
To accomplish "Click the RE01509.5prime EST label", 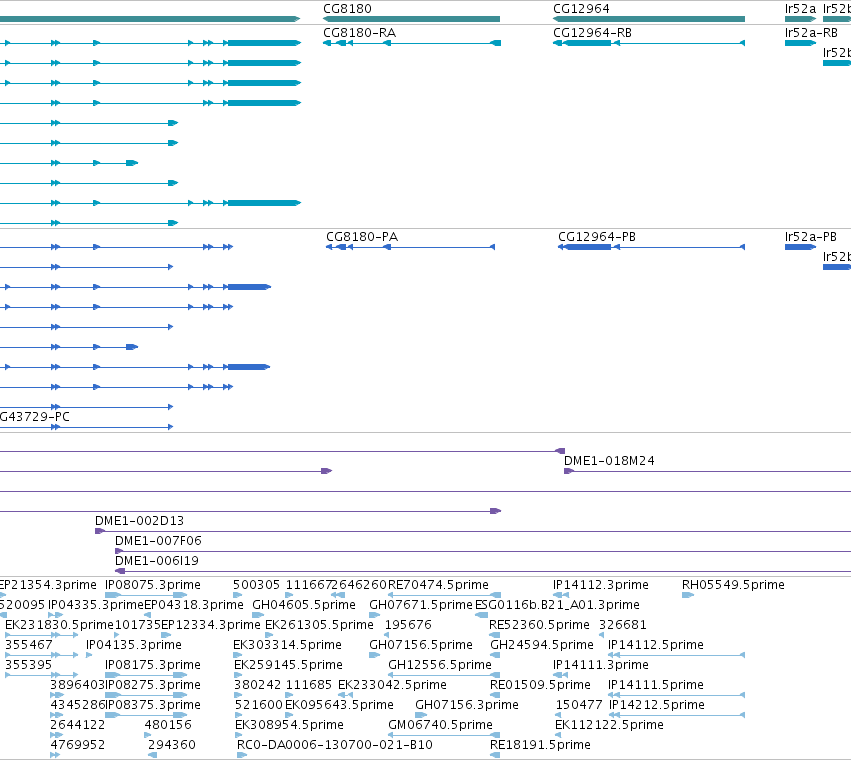I will coord(540,685).
